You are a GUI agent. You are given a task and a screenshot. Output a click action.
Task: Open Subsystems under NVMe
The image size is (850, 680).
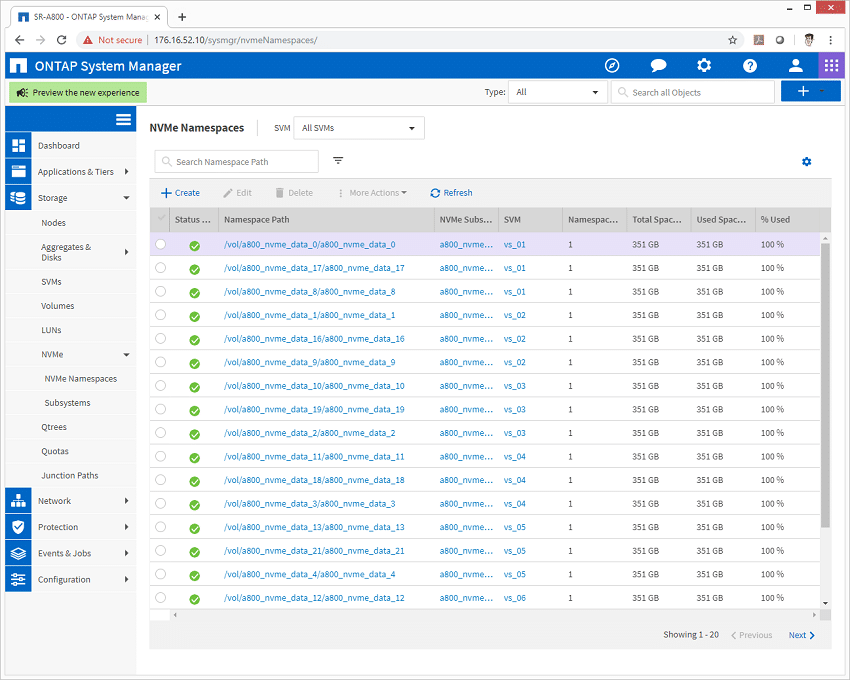tap(67, 403)
